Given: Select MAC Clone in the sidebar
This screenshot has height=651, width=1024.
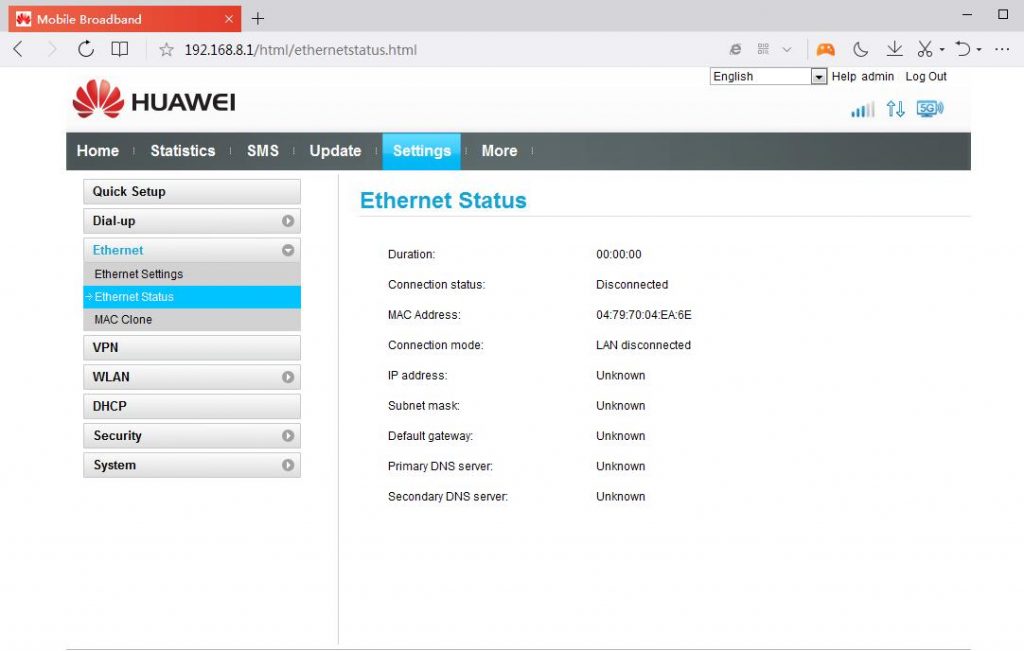Looking at the screenshot, I should [x=122, y=319].
